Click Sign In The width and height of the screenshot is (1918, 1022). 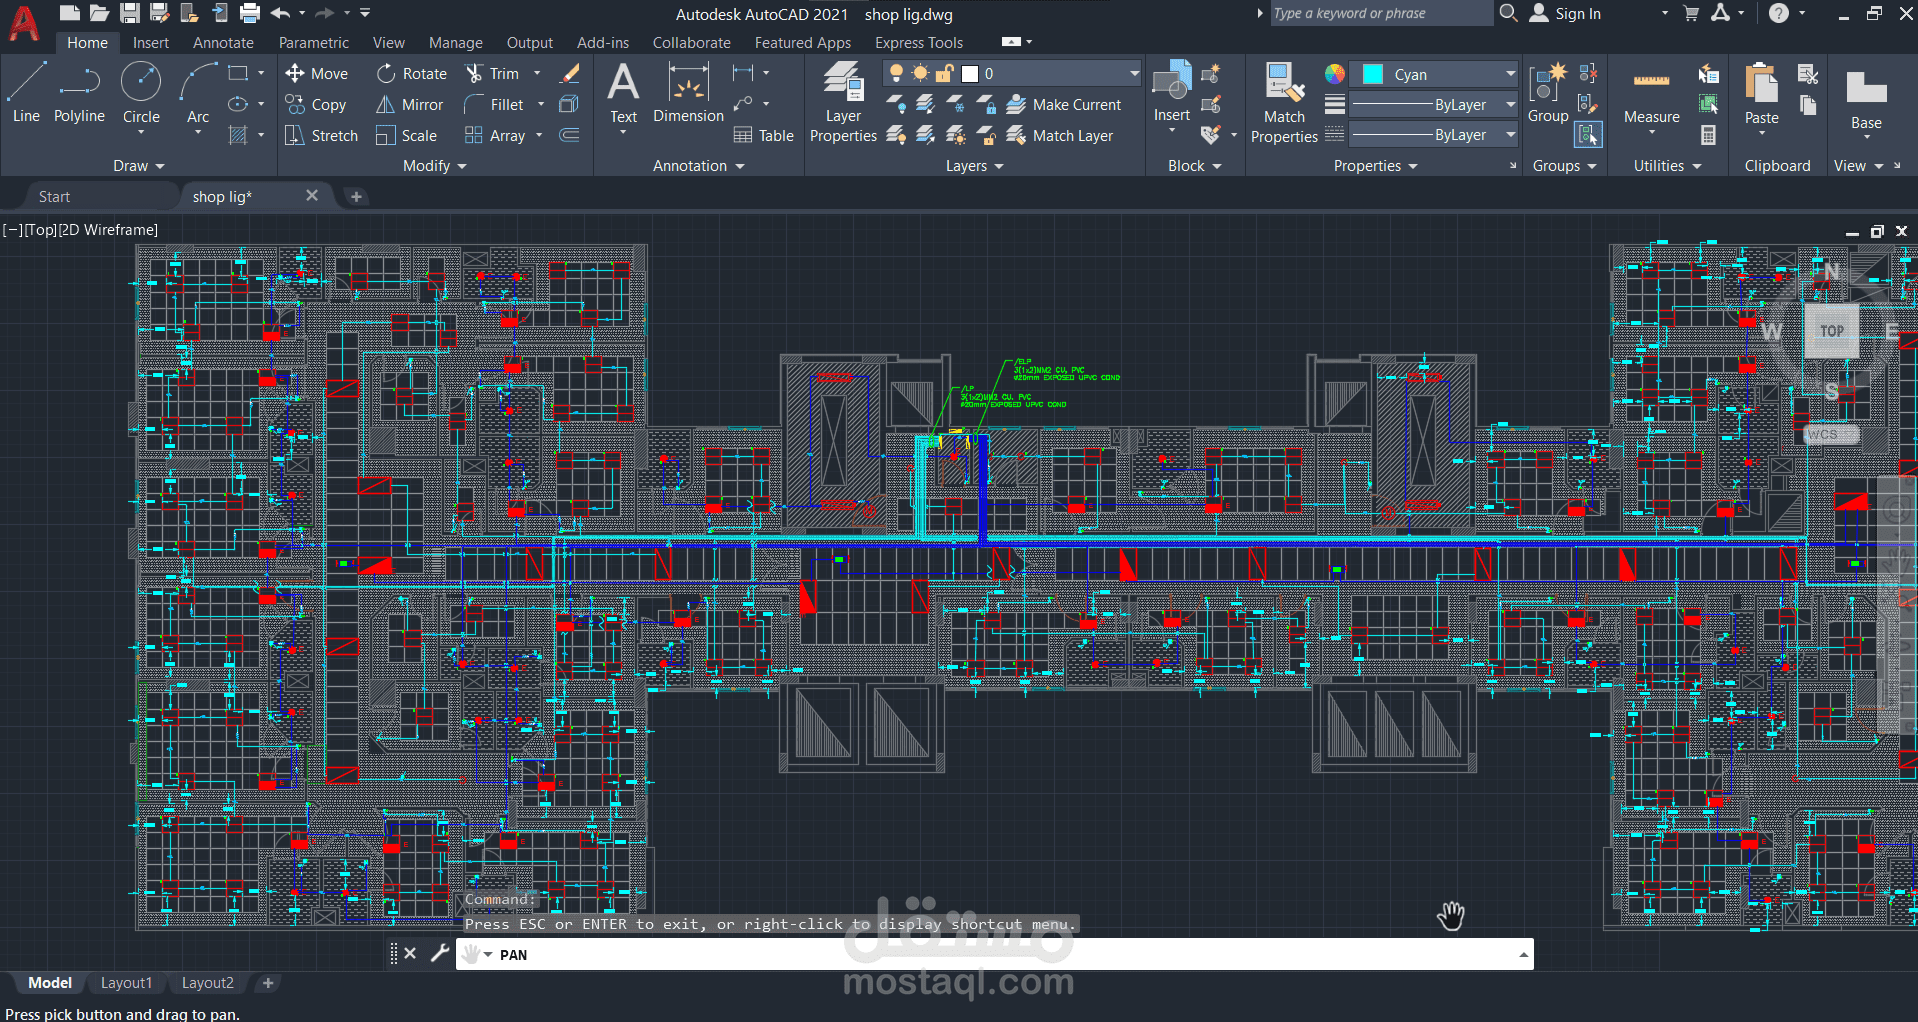click(1566, 14)
